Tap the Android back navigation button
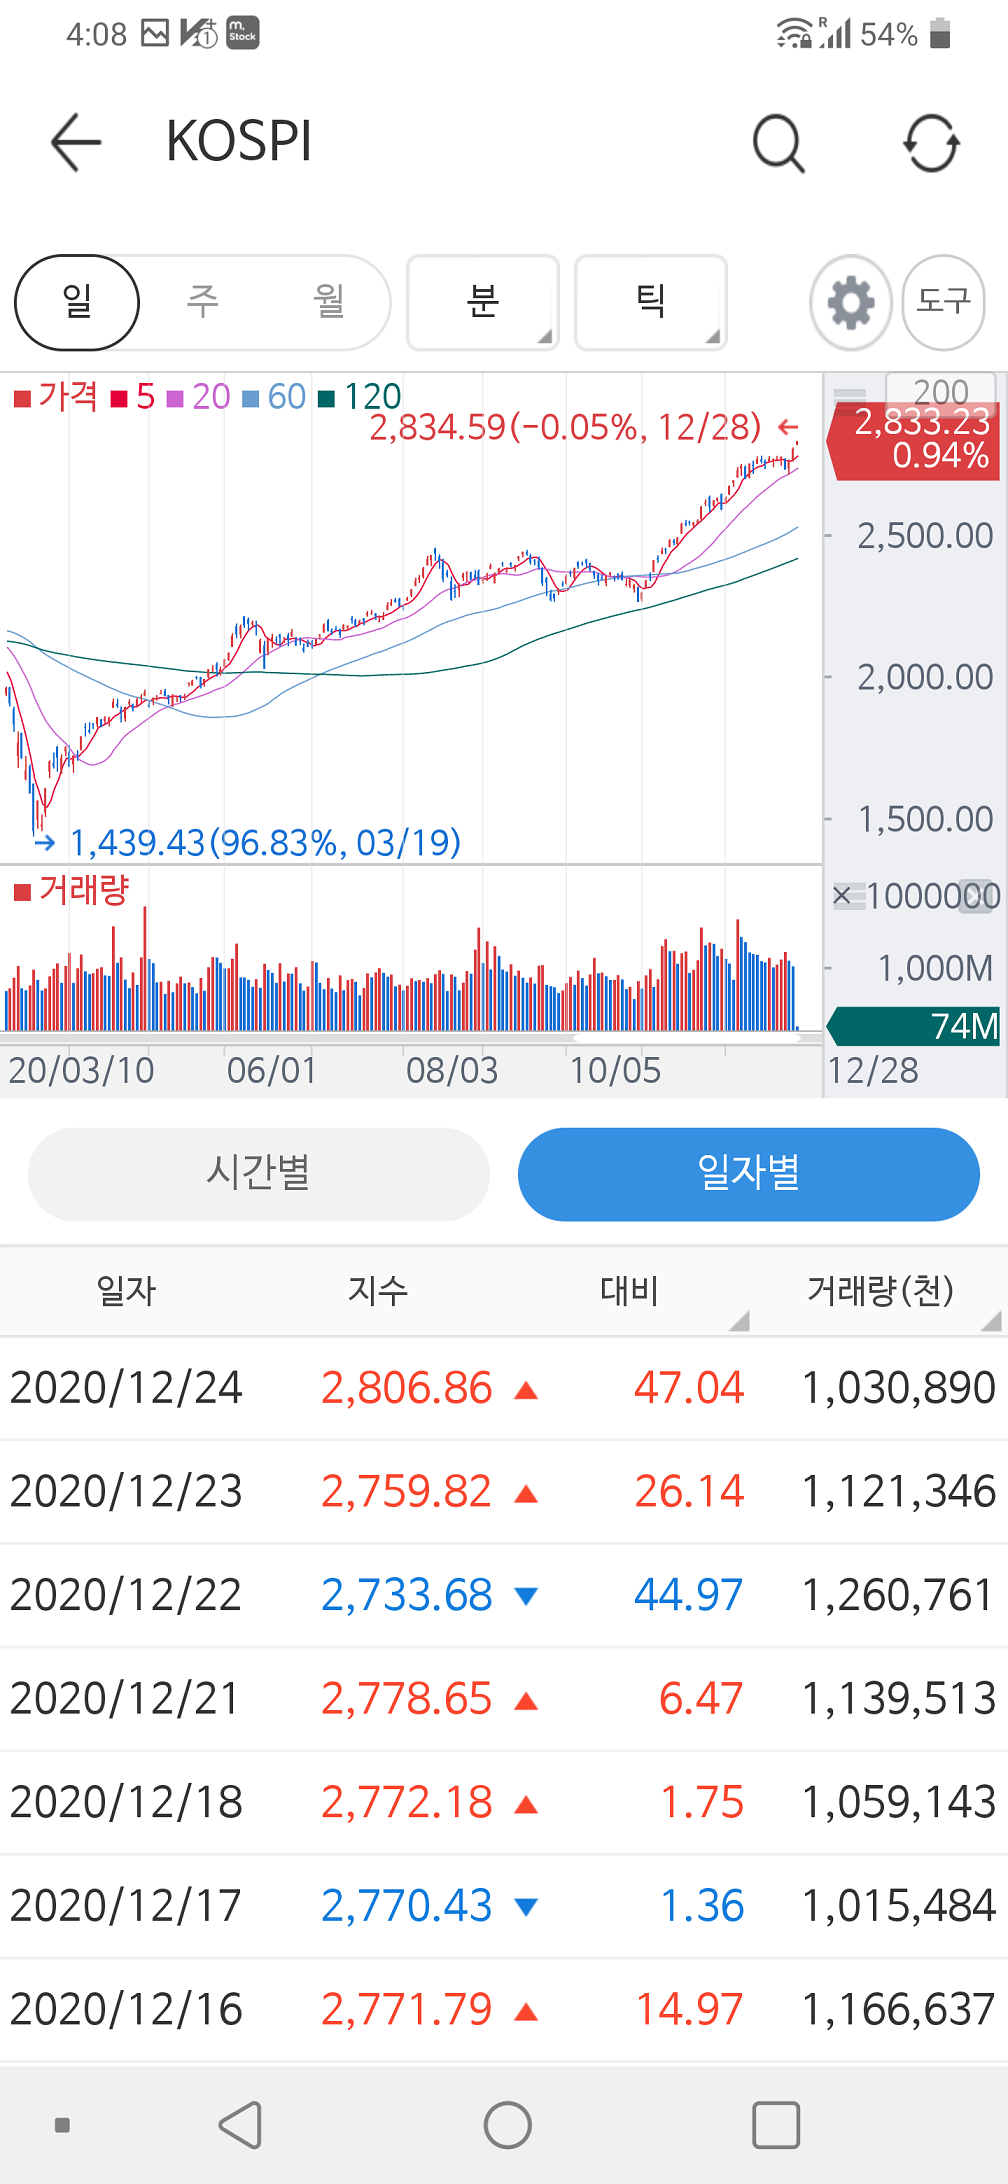 point(241,2125)
